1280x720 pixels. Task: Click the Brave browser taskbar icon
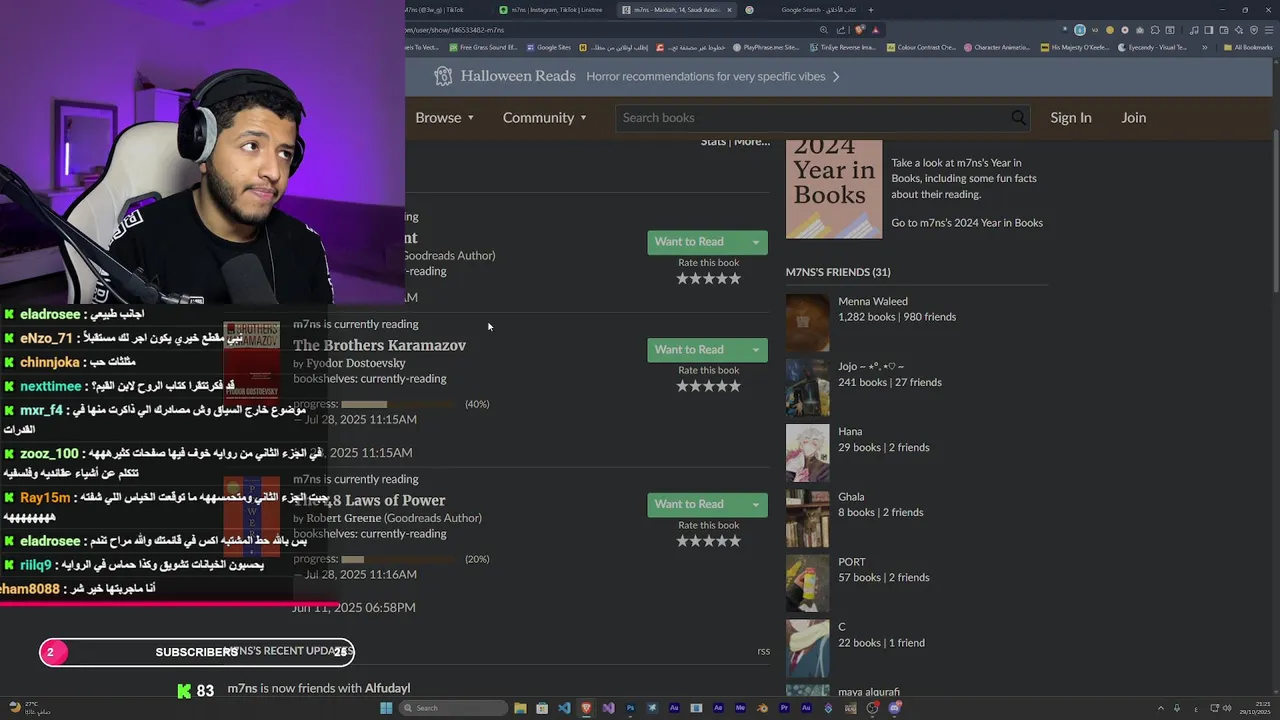click(586, 708)
